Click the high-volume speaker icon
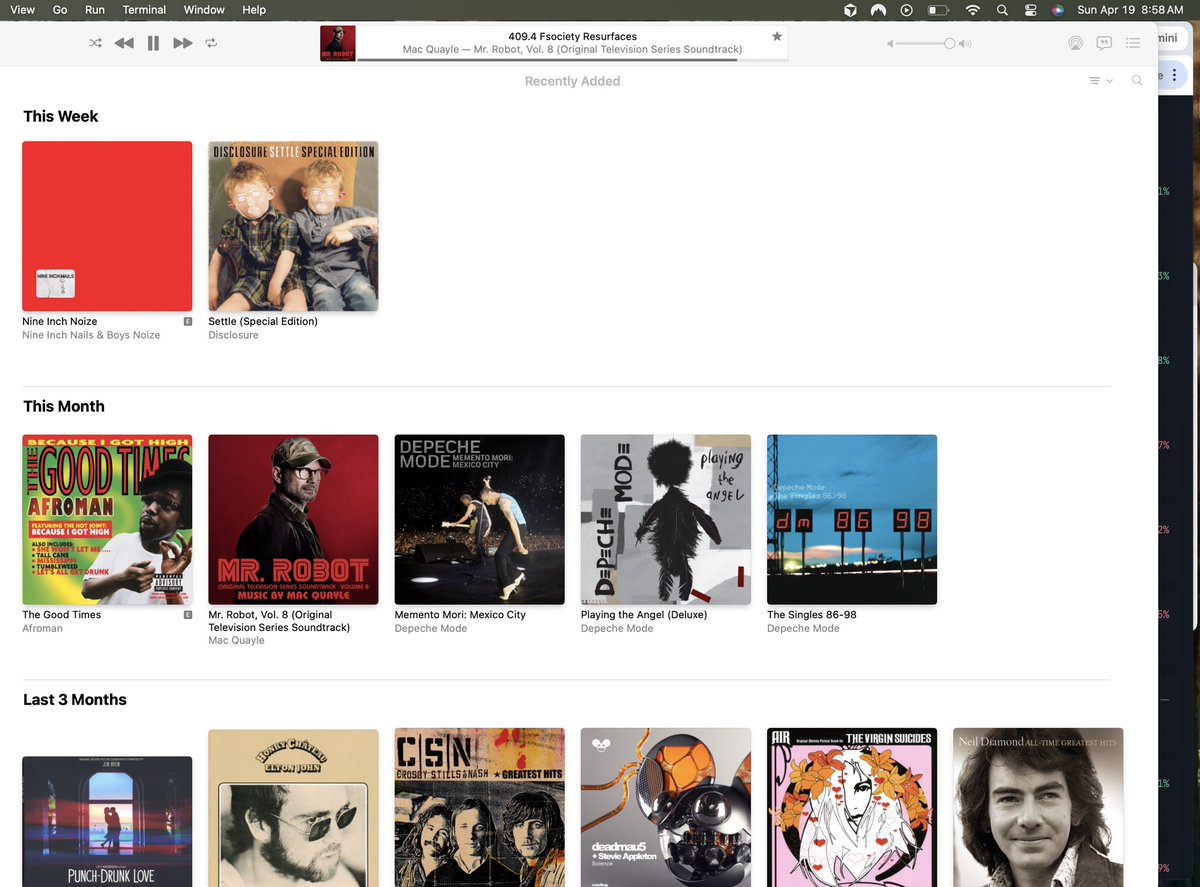Viewport: 1200px width, 887px height. click(x=965, y=43)
